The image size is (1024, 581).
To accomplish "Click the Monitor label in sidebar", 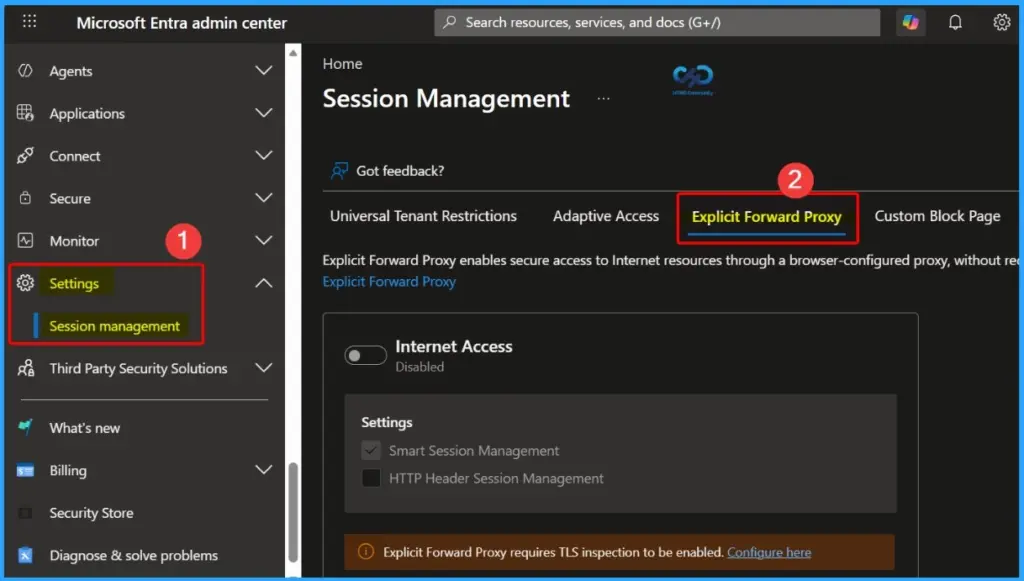I will (x=74, y=241).
